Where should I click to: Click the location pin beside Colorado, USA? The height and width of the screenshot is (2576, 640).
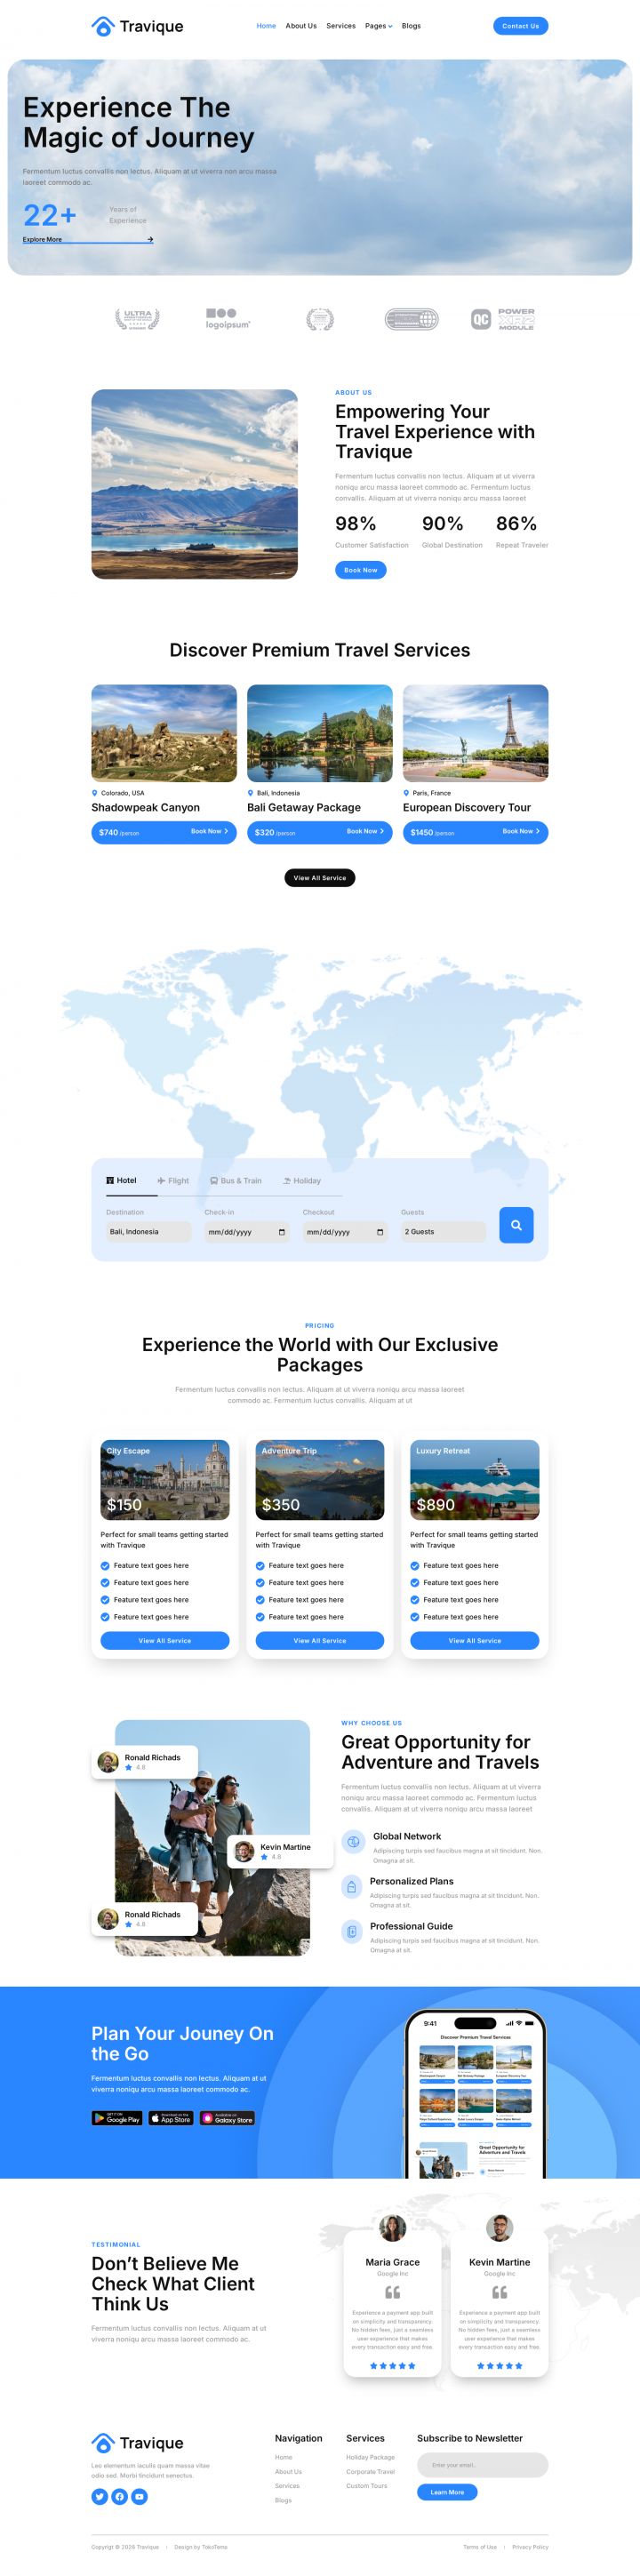click(x=95, y=793)
